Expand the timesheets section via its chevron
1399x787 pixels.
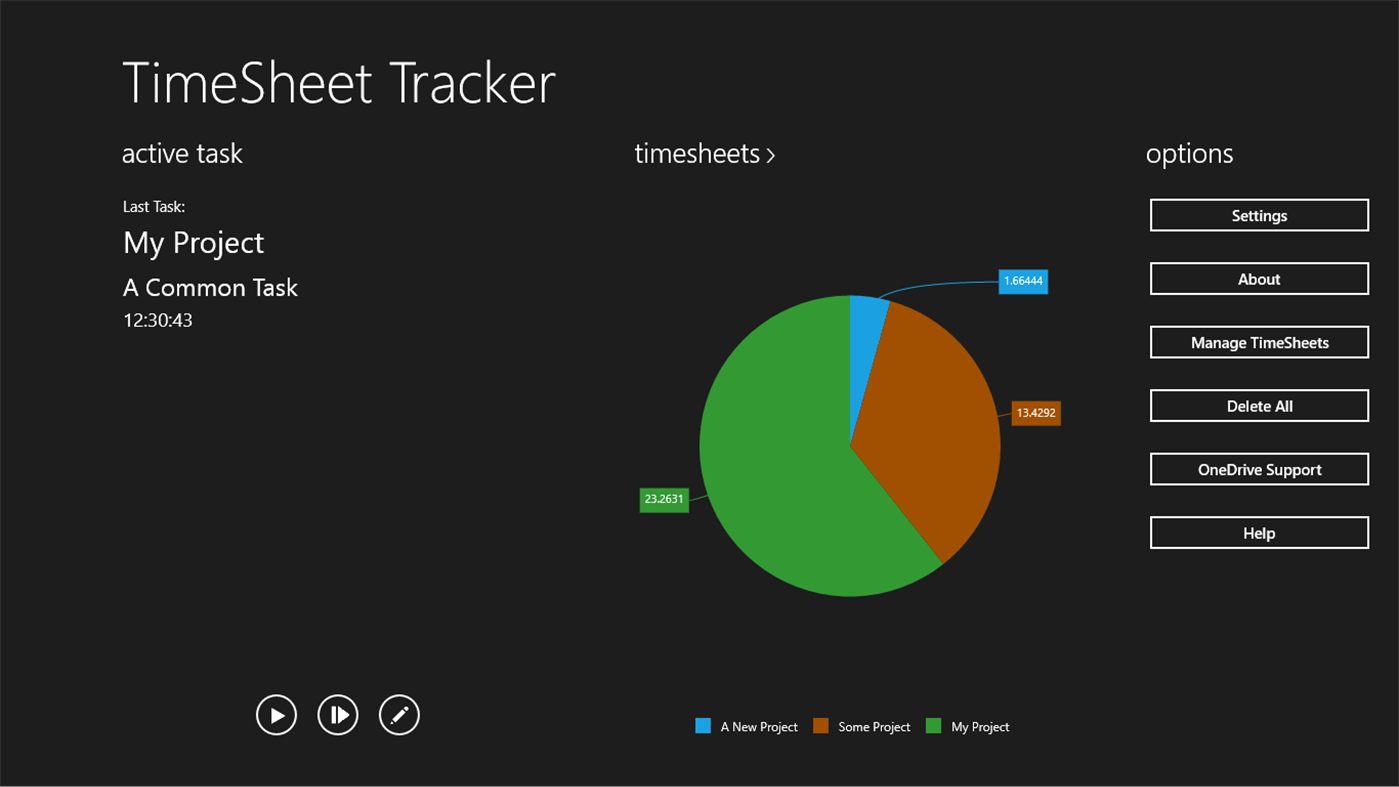pyautogui.click(x=771, y=155)
